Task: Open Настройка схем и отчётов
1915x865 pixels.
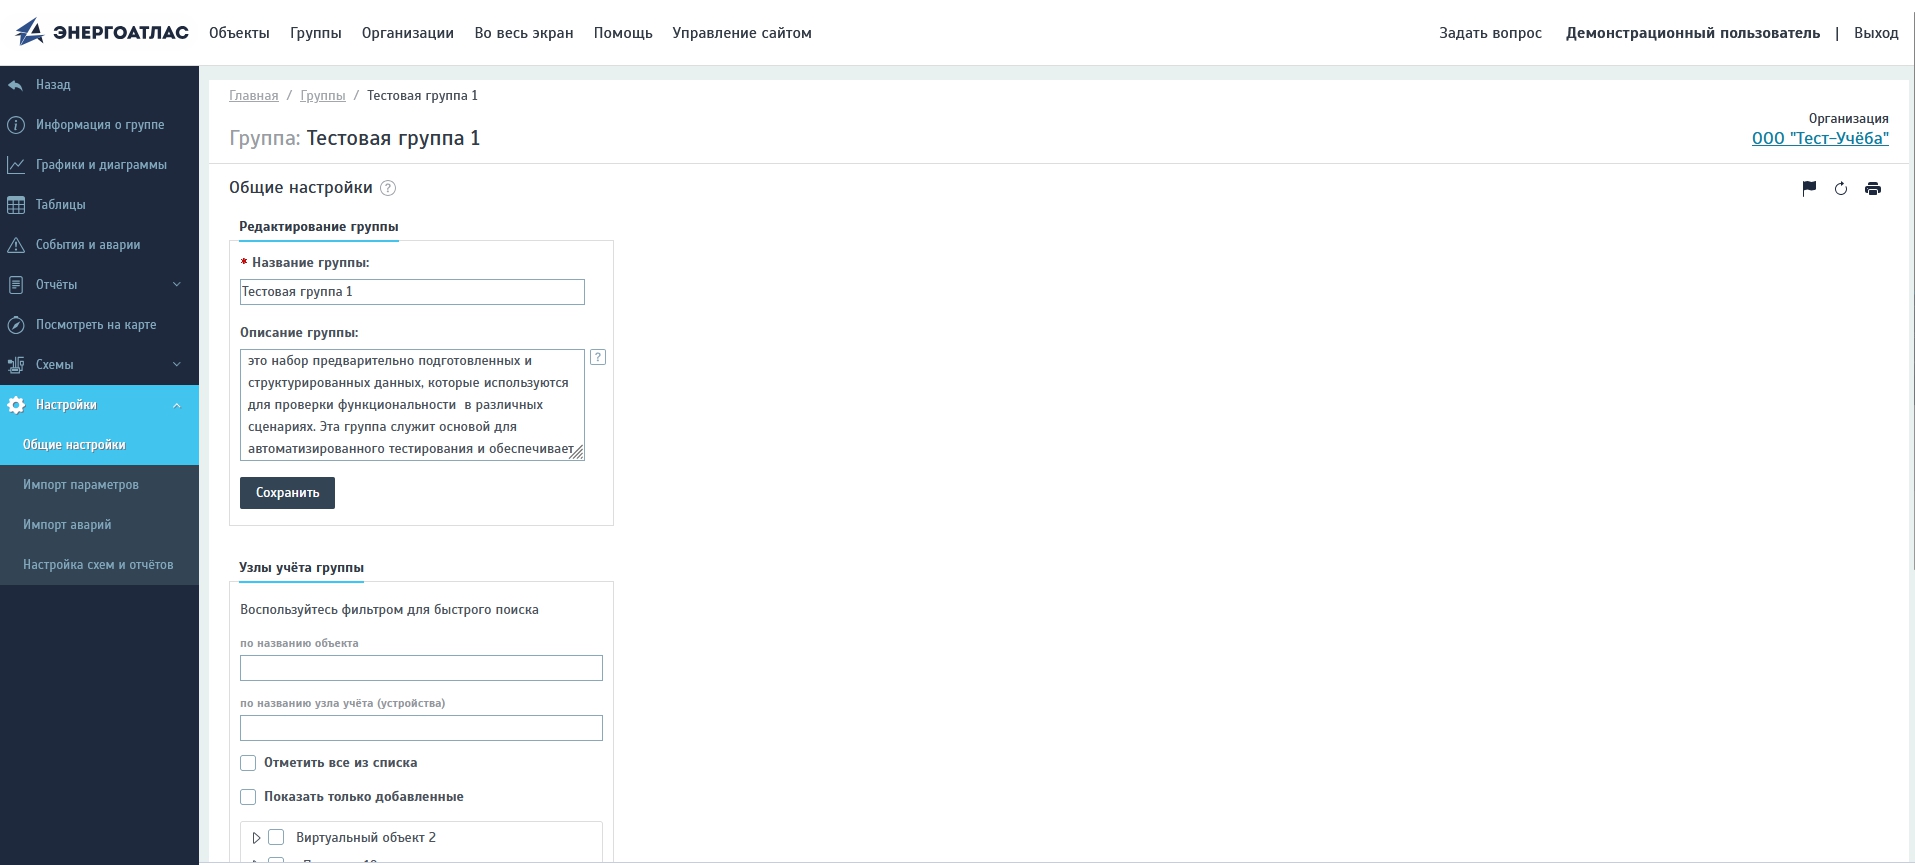Action: click(99, 565)
